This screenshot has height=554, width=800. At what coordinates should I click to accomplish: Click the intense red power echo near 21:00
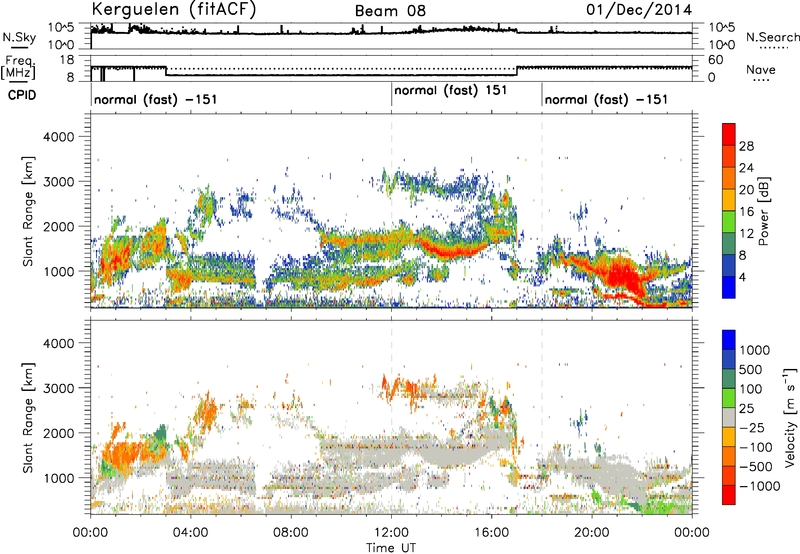623,276
